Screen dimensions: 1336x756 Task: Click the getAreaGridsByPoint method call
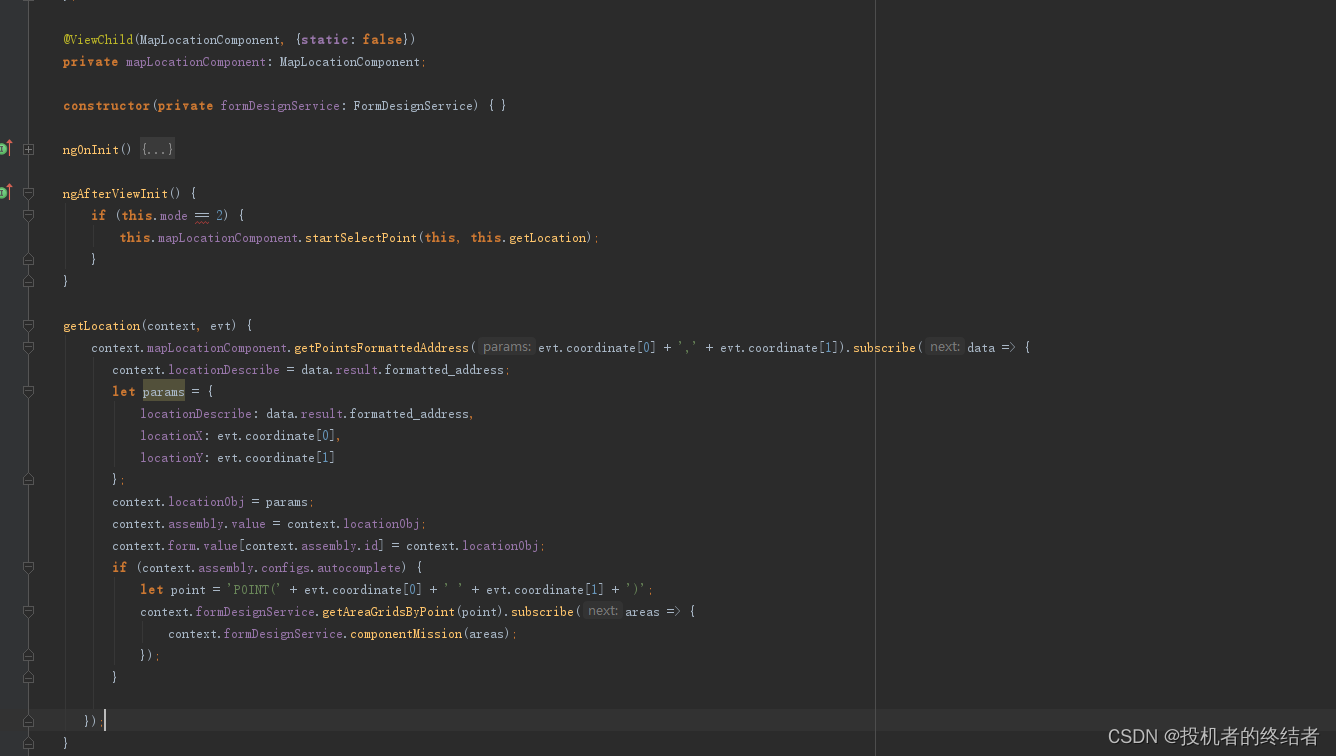pyautogui.click(x=389, y=611)
